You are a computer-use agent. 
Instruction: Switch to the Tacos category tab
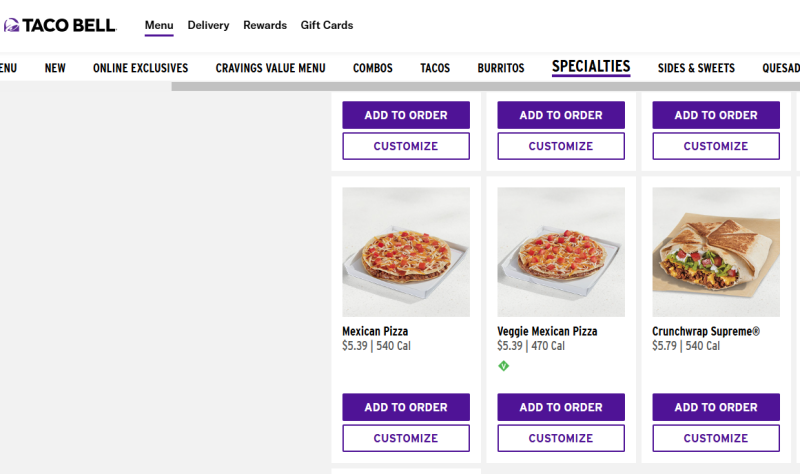(x=435, y=68)
